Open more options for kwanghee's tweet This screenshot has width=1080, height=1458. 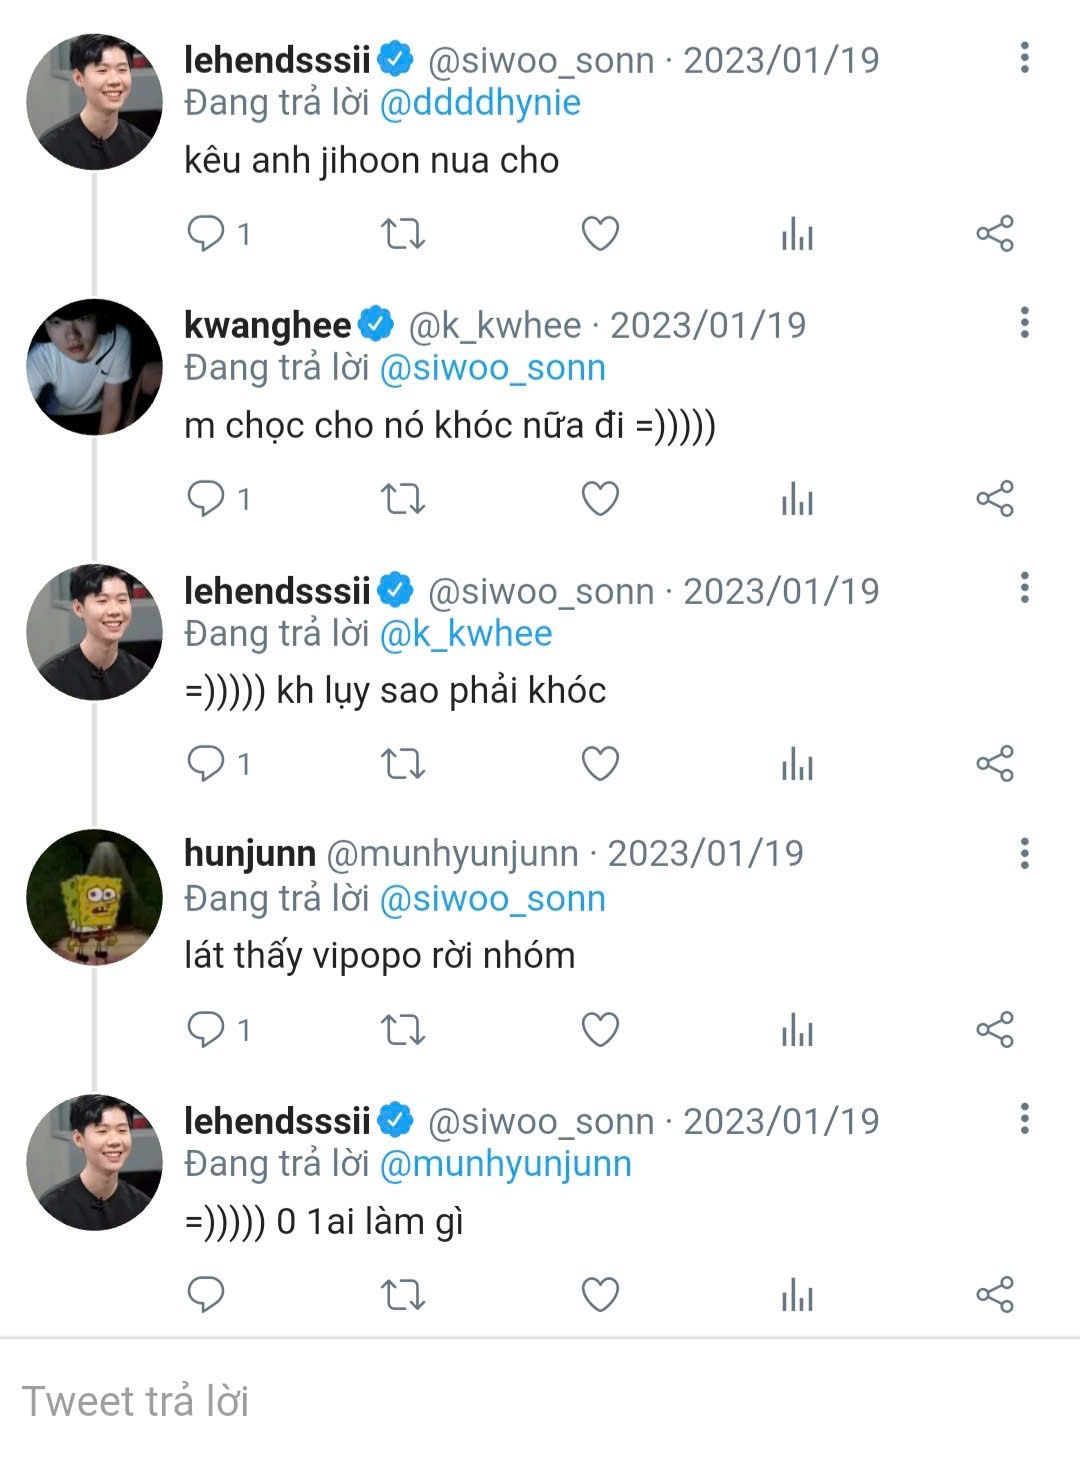coord(1024,323)
